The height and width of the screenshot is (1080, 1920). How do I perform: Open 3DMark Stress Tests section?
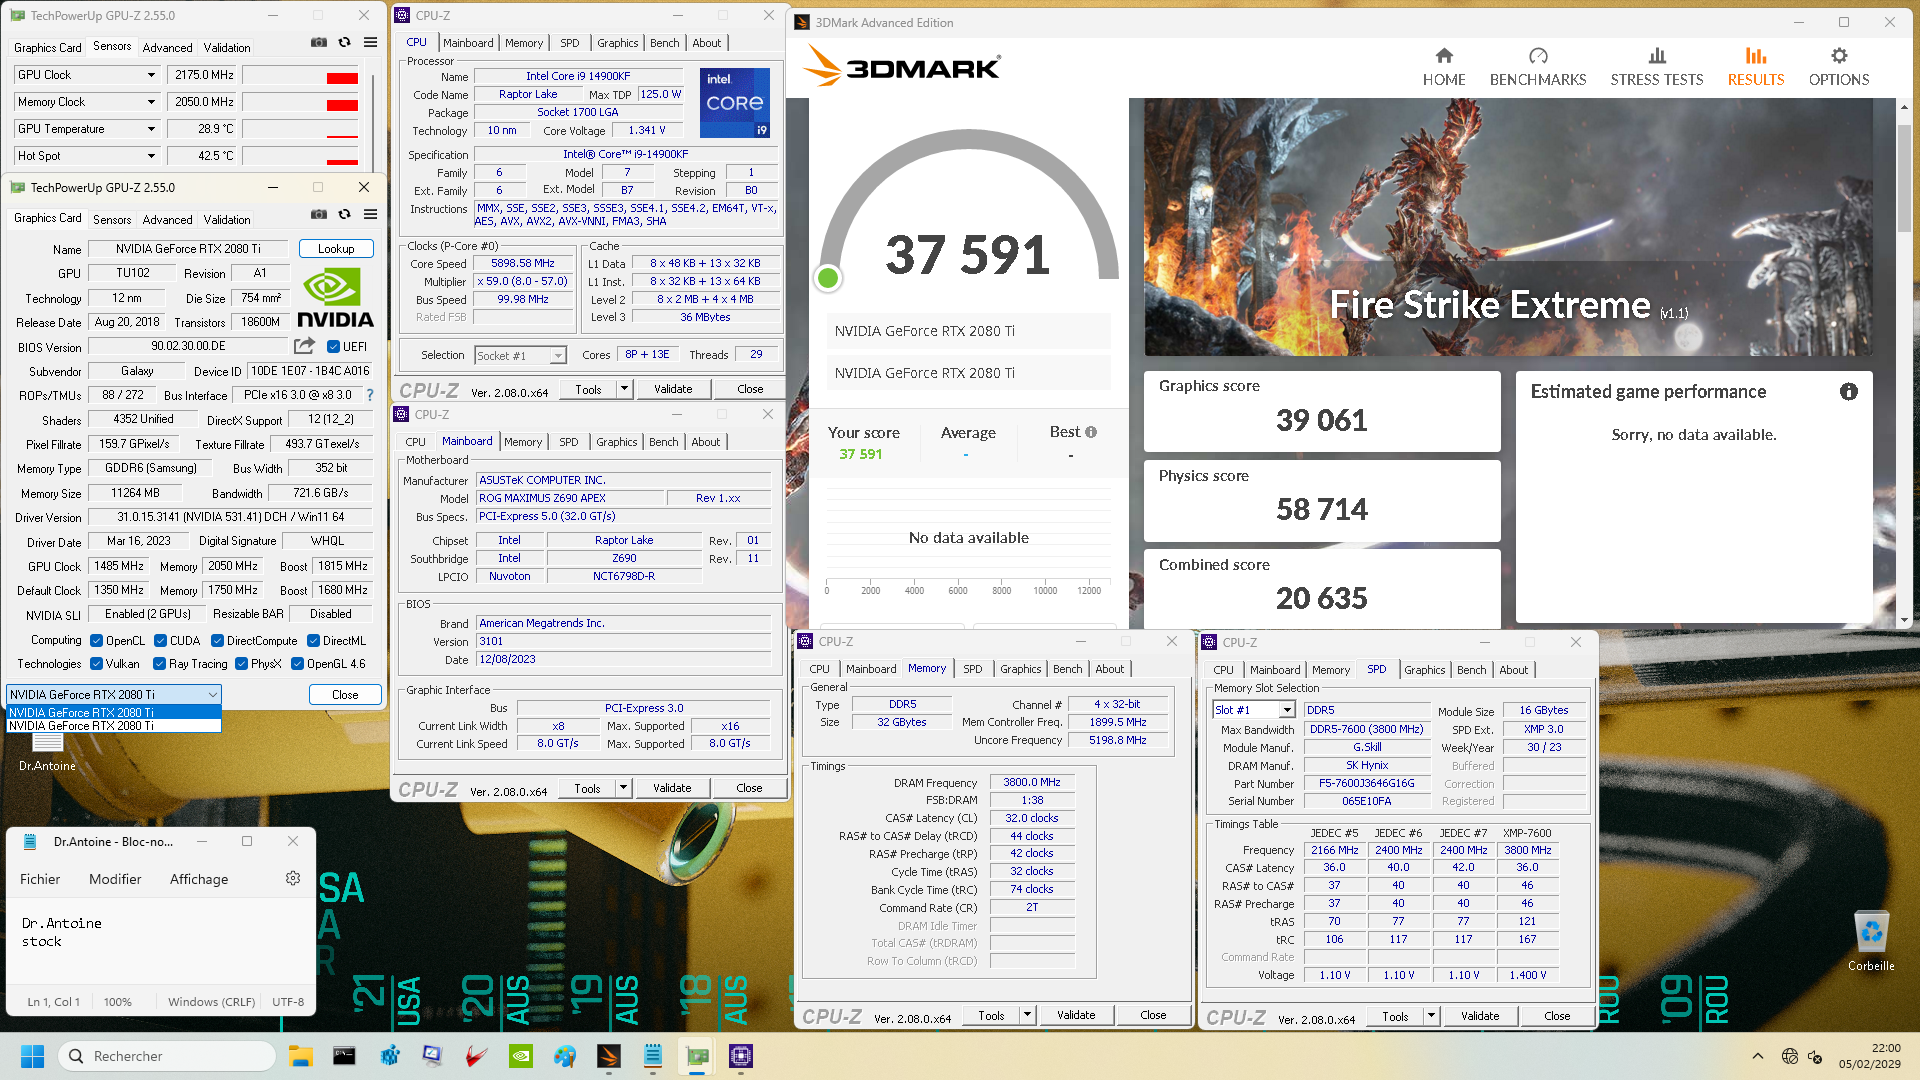point(1656,67)
